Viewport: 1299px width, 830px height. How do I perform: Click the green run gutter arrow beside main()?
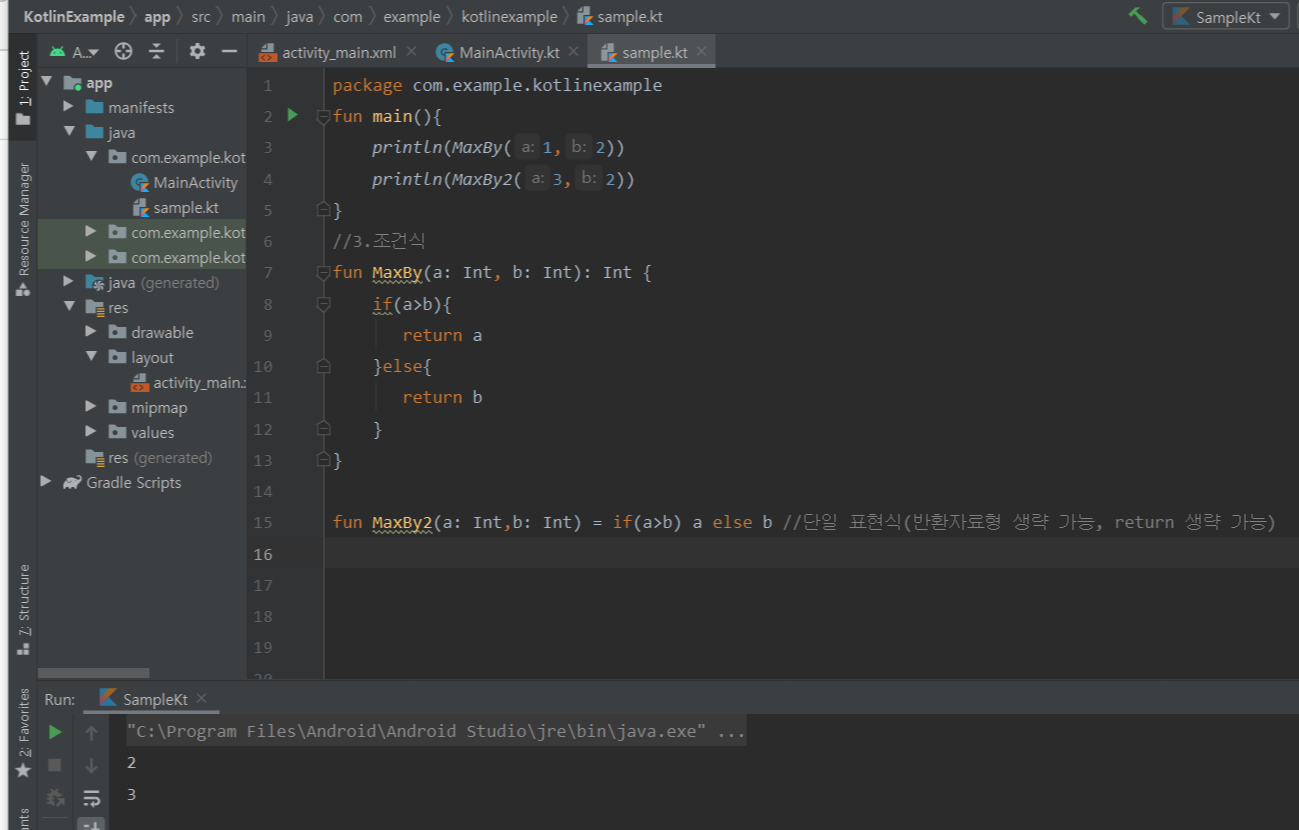tap(293, 116)
